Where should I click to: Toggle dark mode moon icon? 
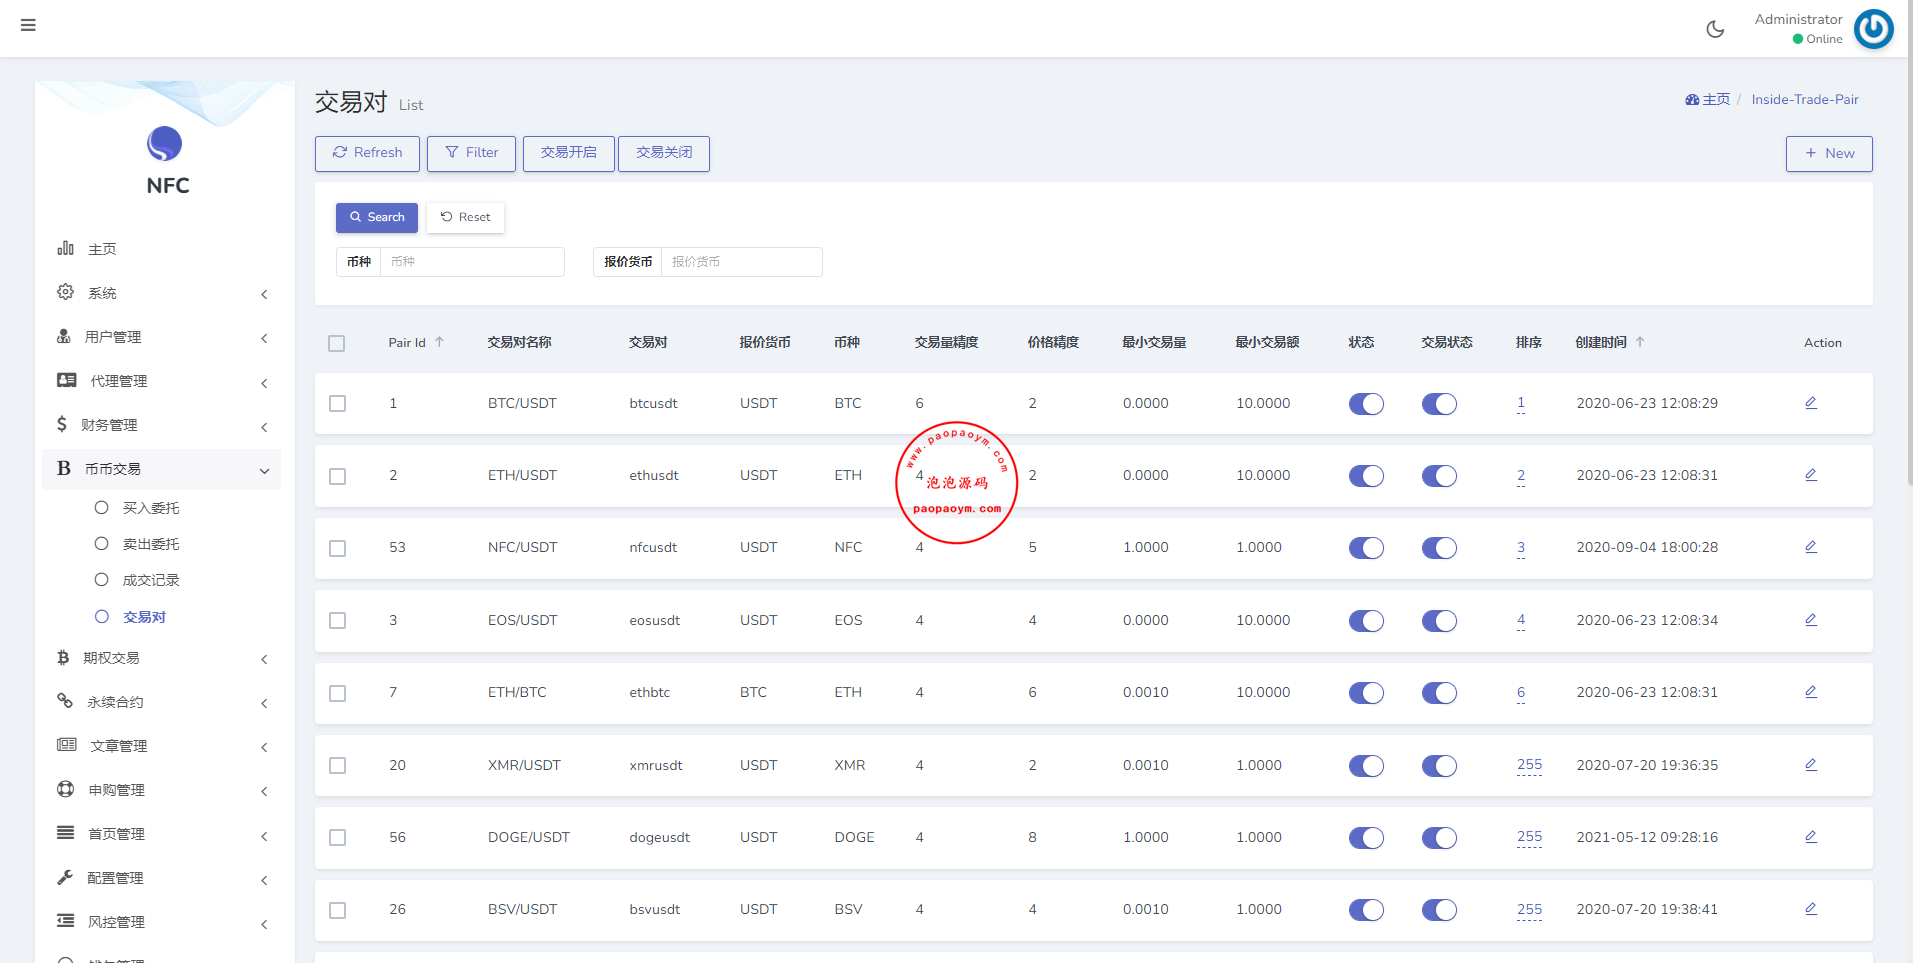click(x=1715, y=29)
